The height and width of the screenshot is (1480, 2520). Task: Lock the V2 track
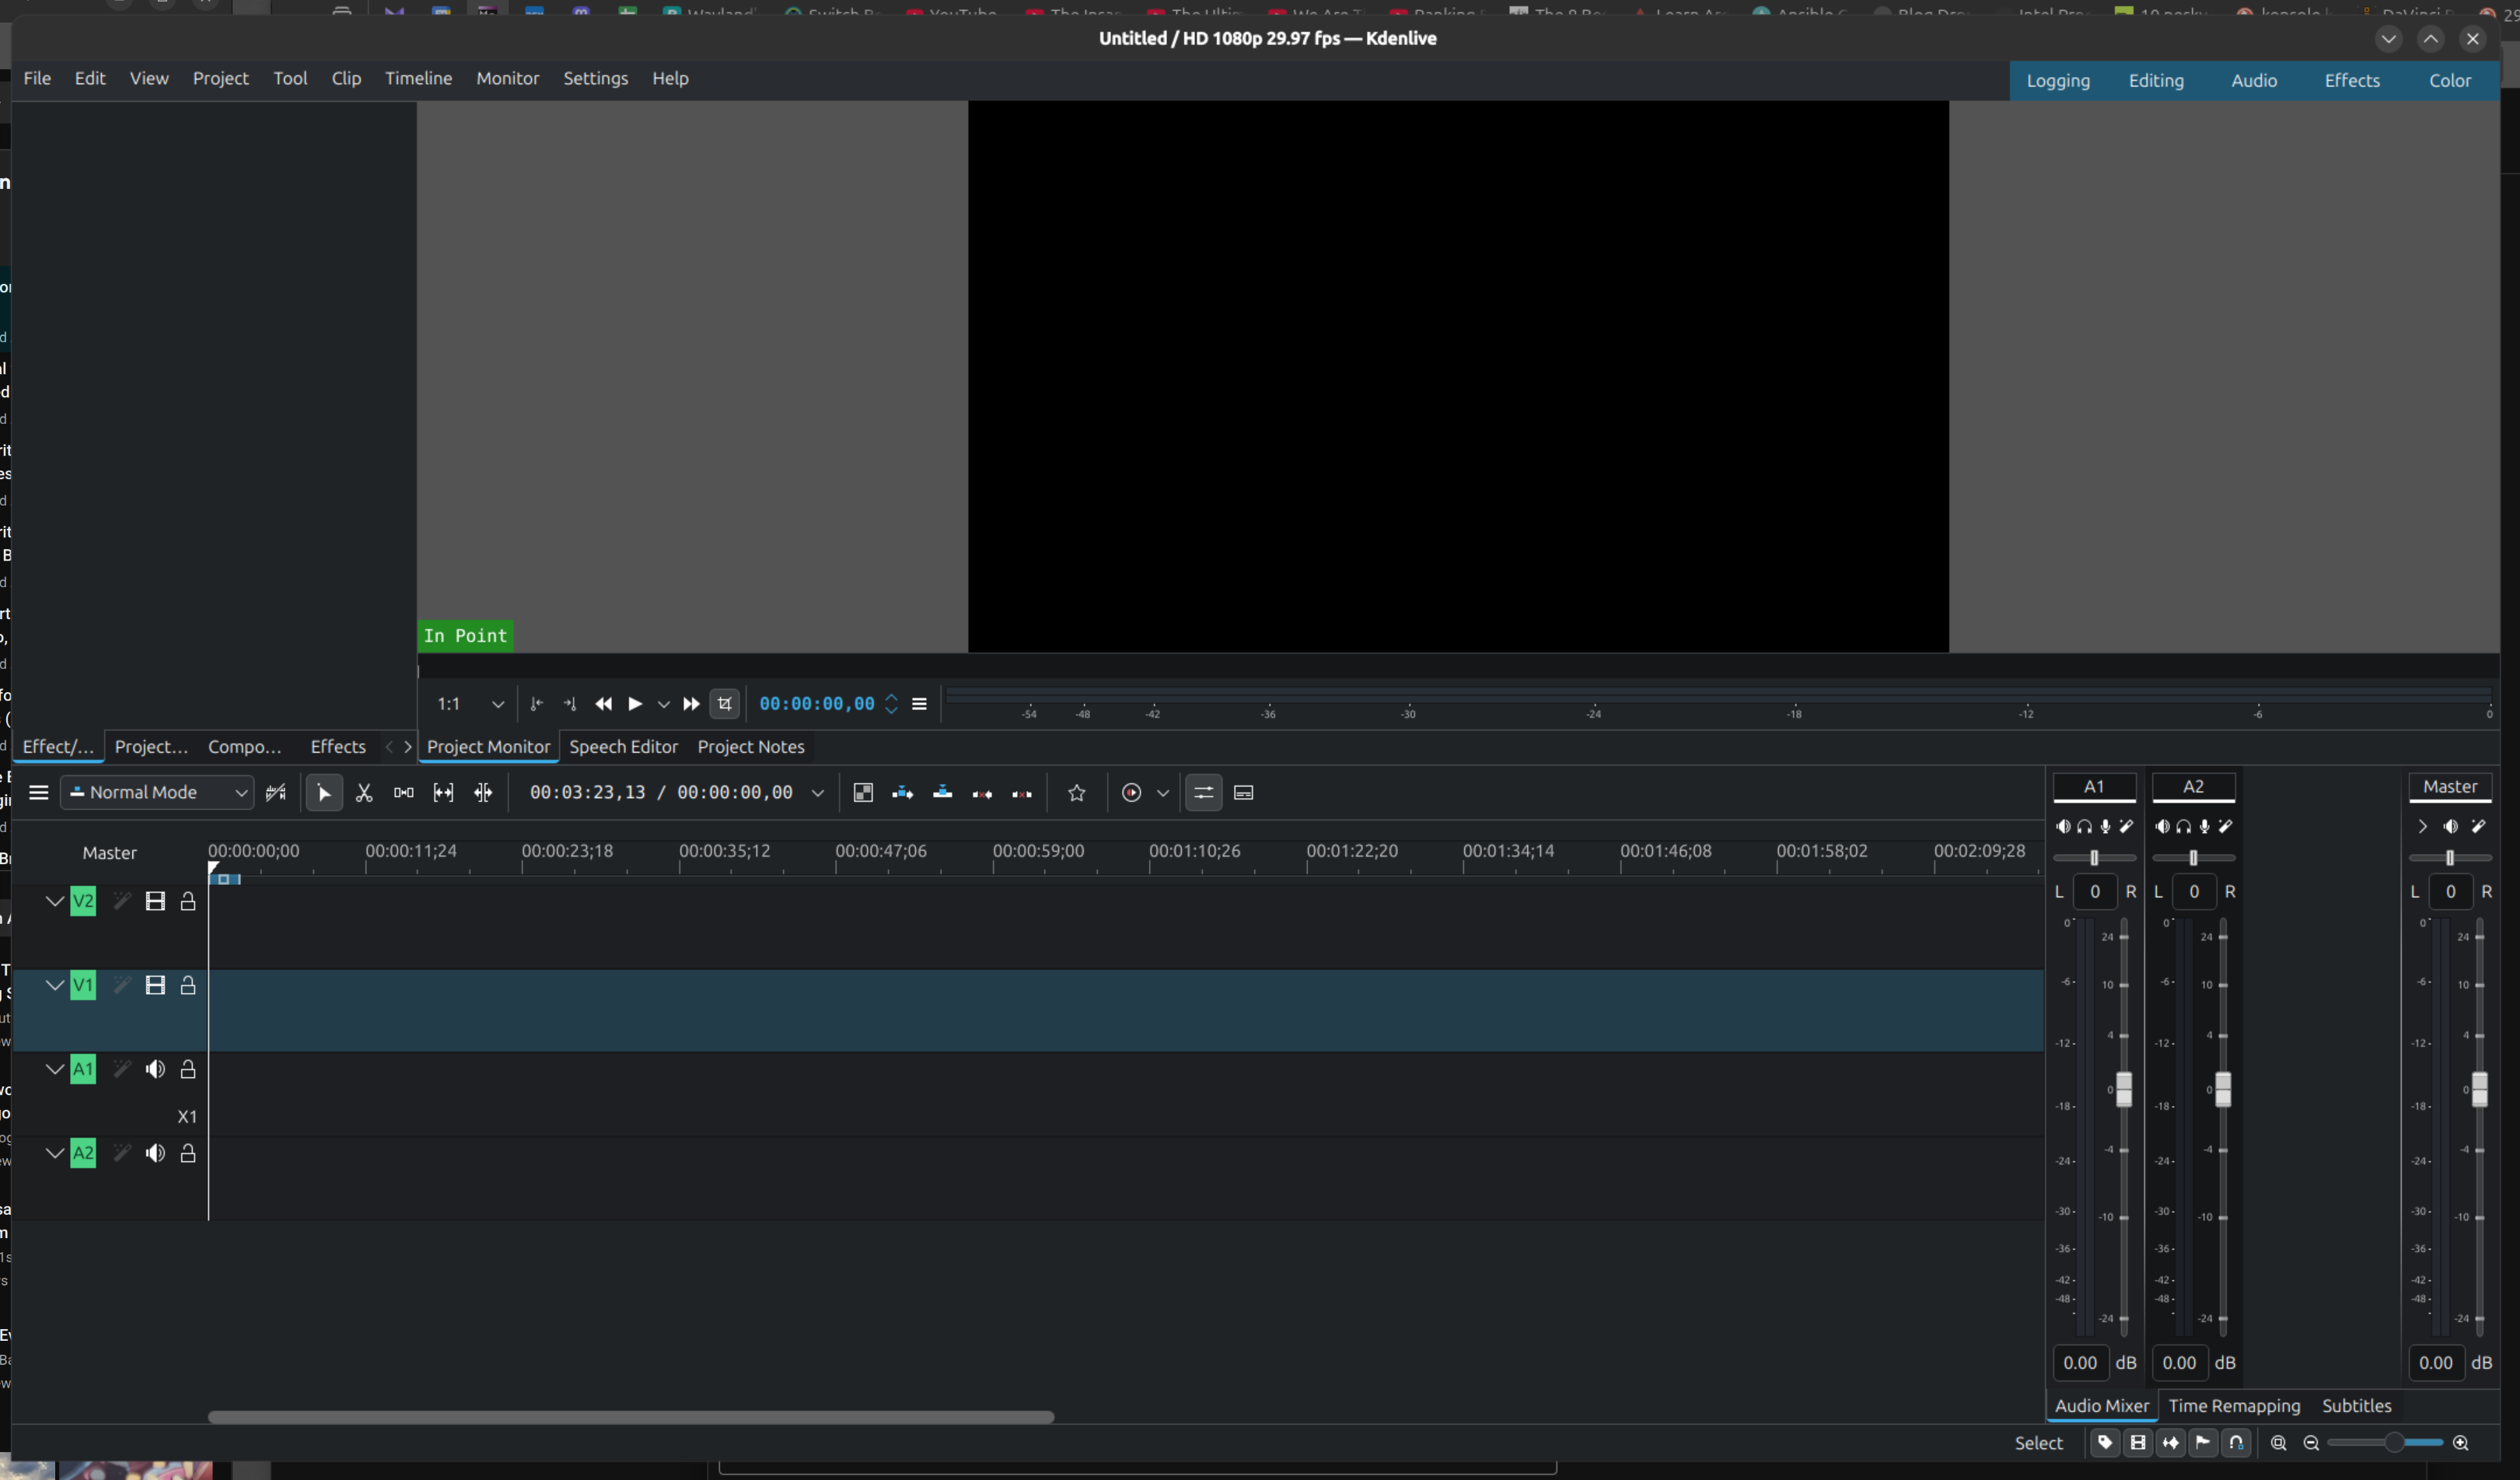pyautogui.click(x=187, y=902)
